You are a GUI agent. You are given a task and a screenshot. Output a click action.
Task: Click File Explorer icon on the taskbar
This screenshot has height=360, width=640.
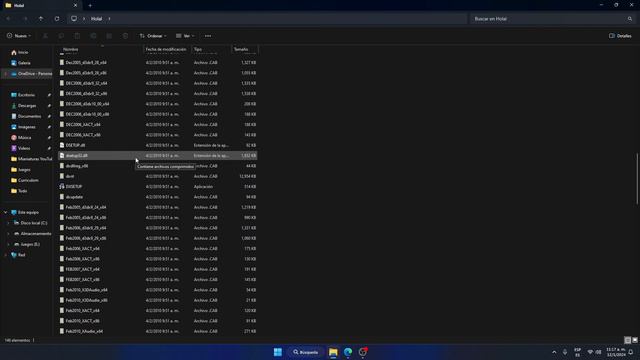pos(333,352)
